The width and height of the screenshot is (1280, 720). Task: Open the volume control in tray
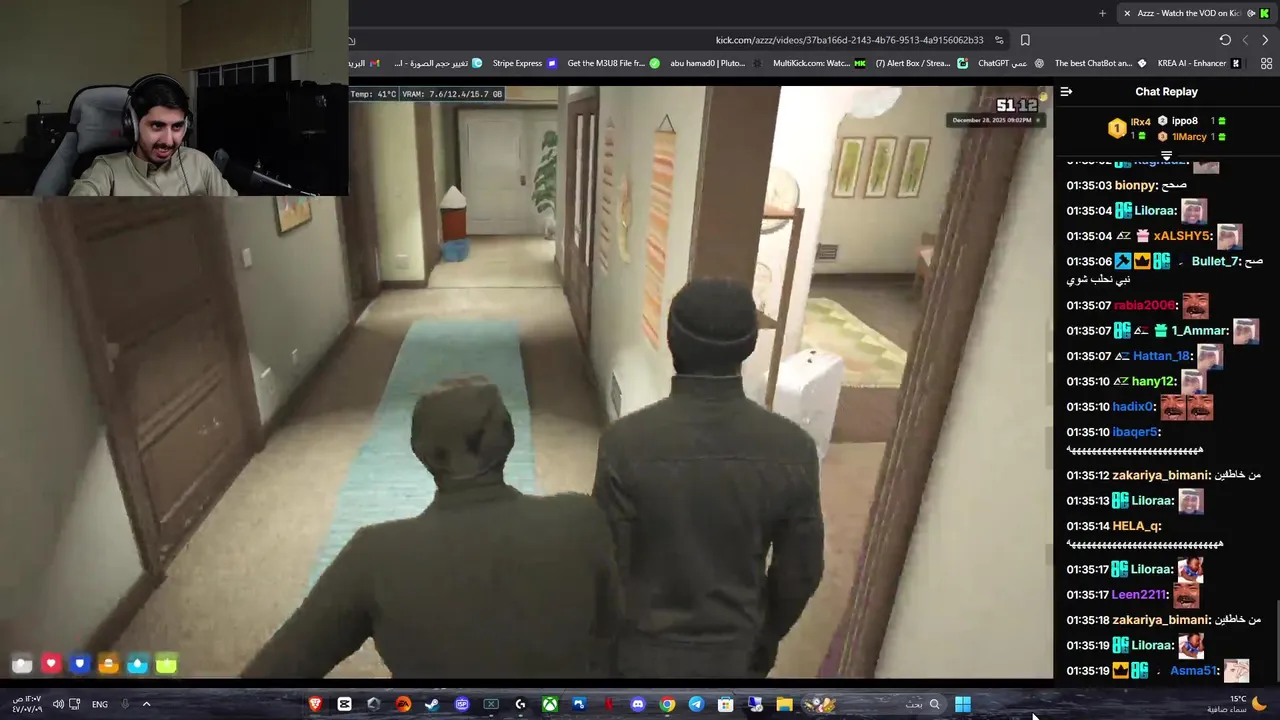pos(58,704)
